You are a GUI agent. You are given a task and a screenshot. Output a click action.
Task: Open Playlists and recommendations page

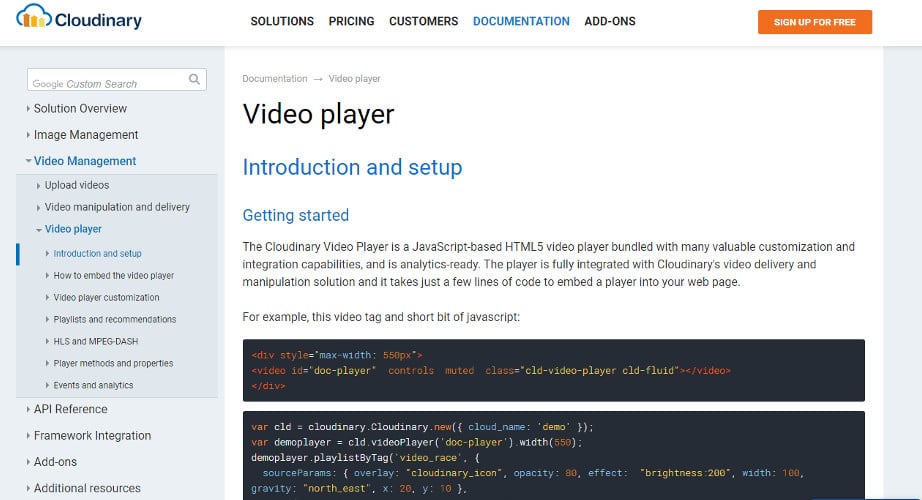pos(115,319)
